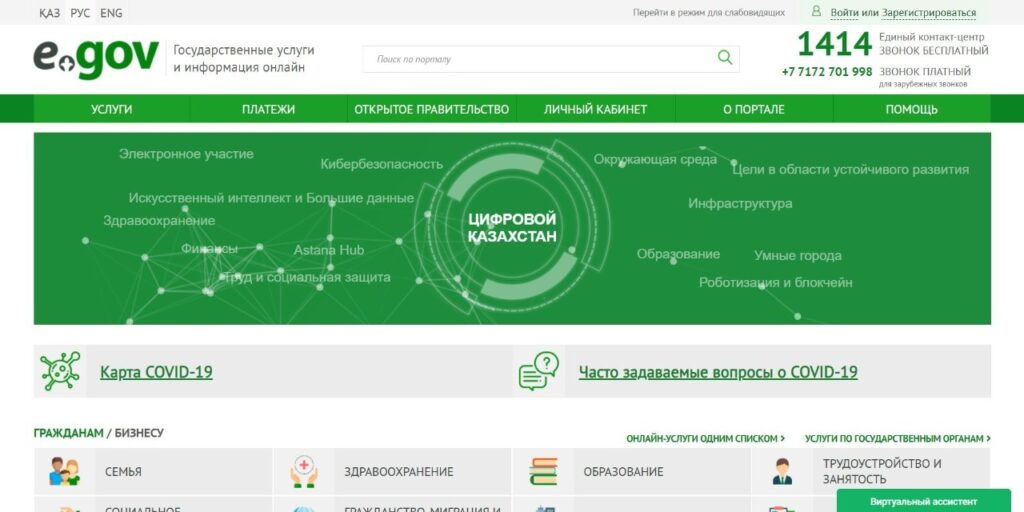Open the УСЛУГИ menu

tap(112, 109)
